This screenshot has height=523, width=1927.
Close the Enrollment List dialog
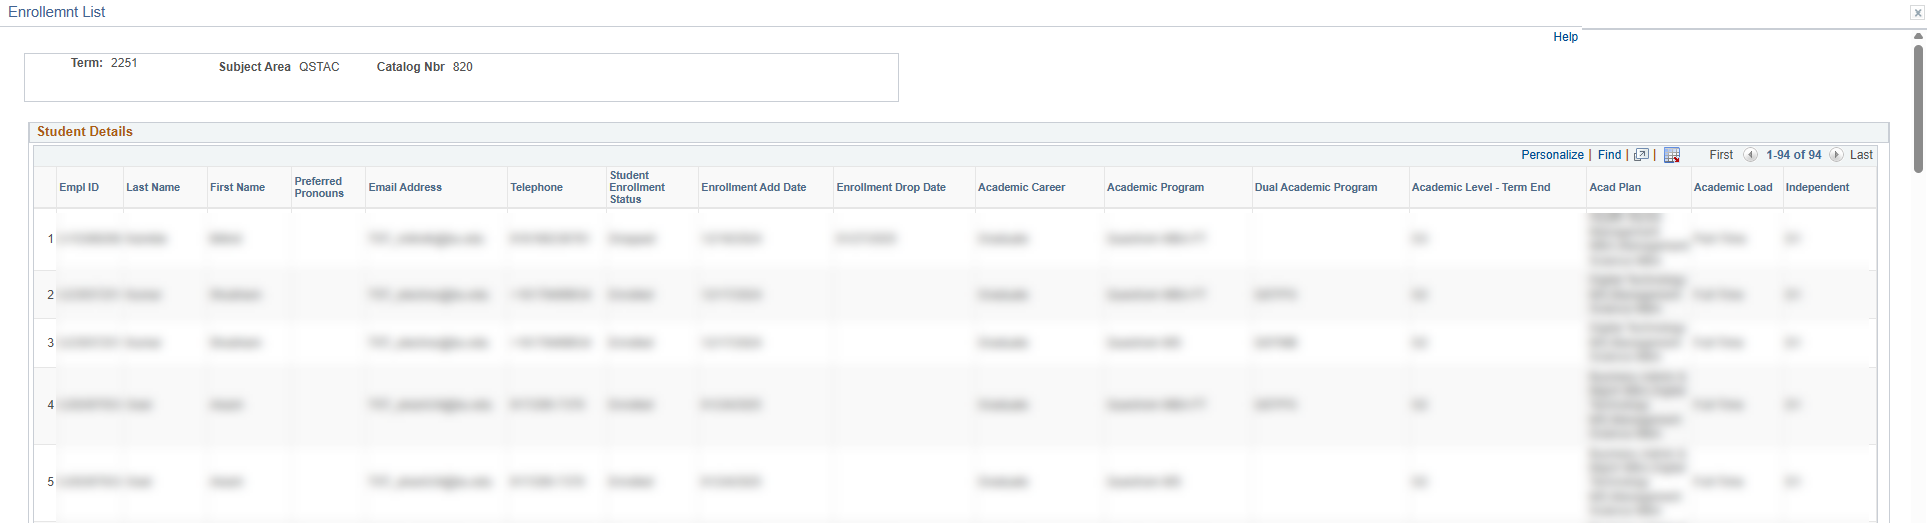(x=1917, y=13)
